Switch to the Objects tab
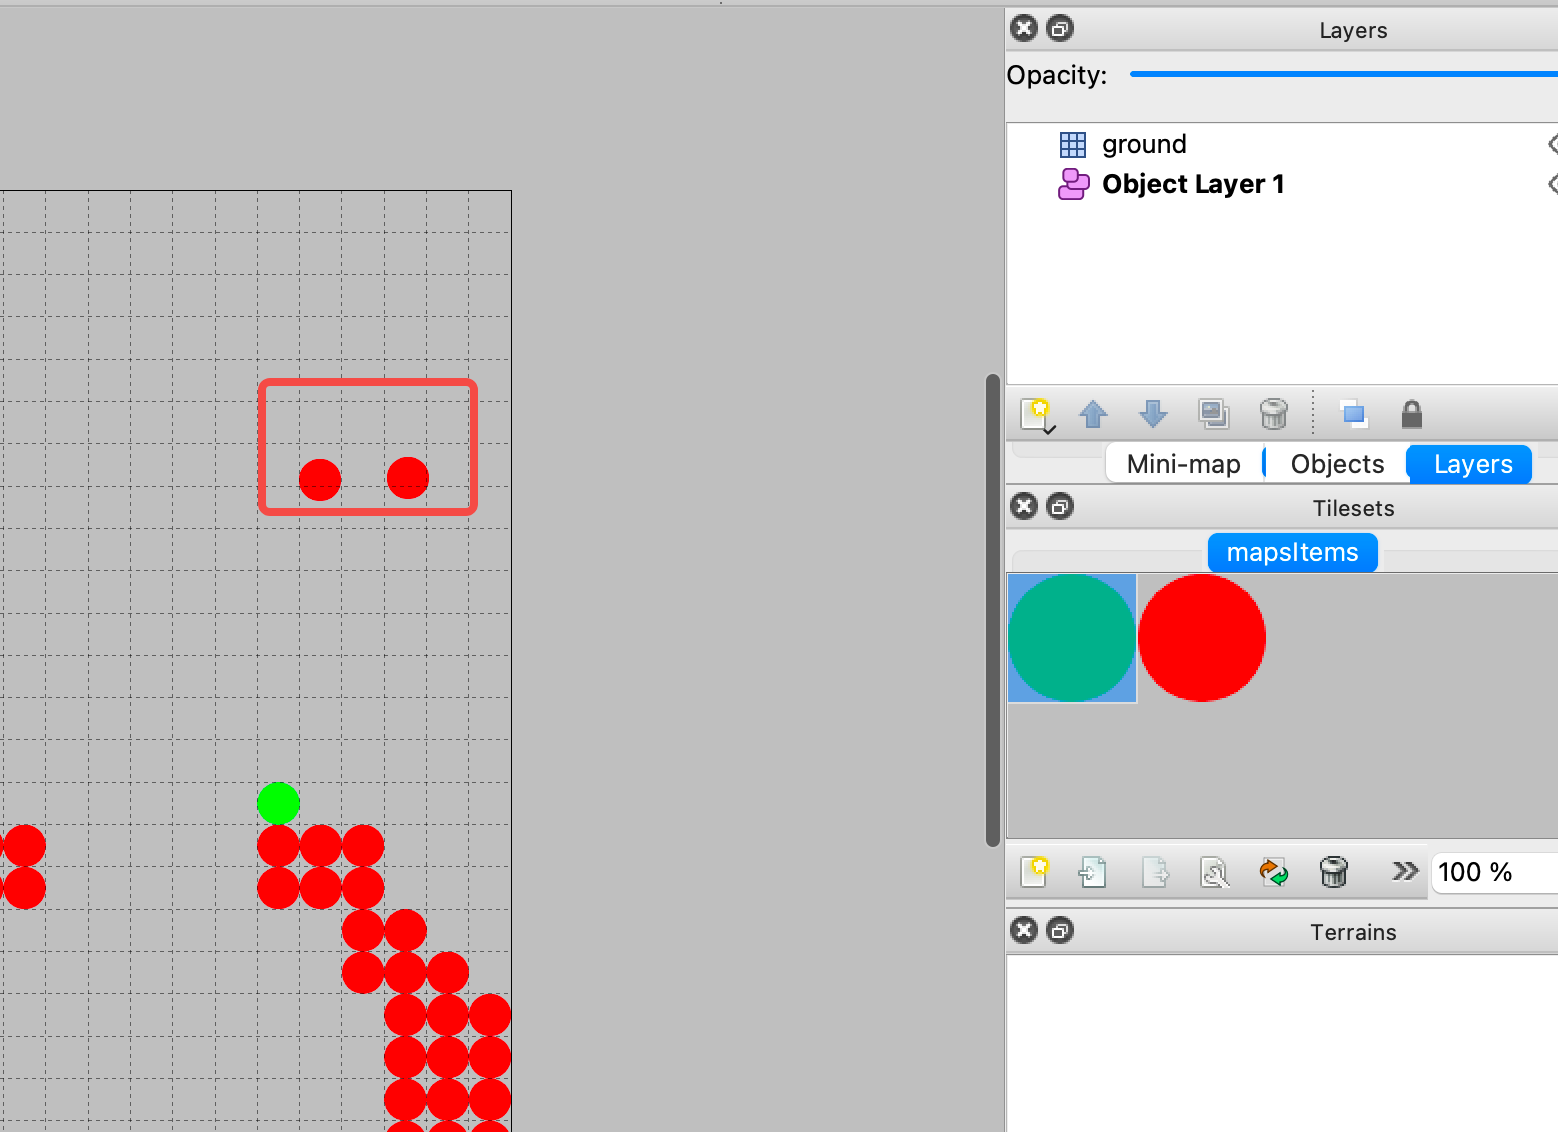 pyautogui.click(x=1337, y=464)
